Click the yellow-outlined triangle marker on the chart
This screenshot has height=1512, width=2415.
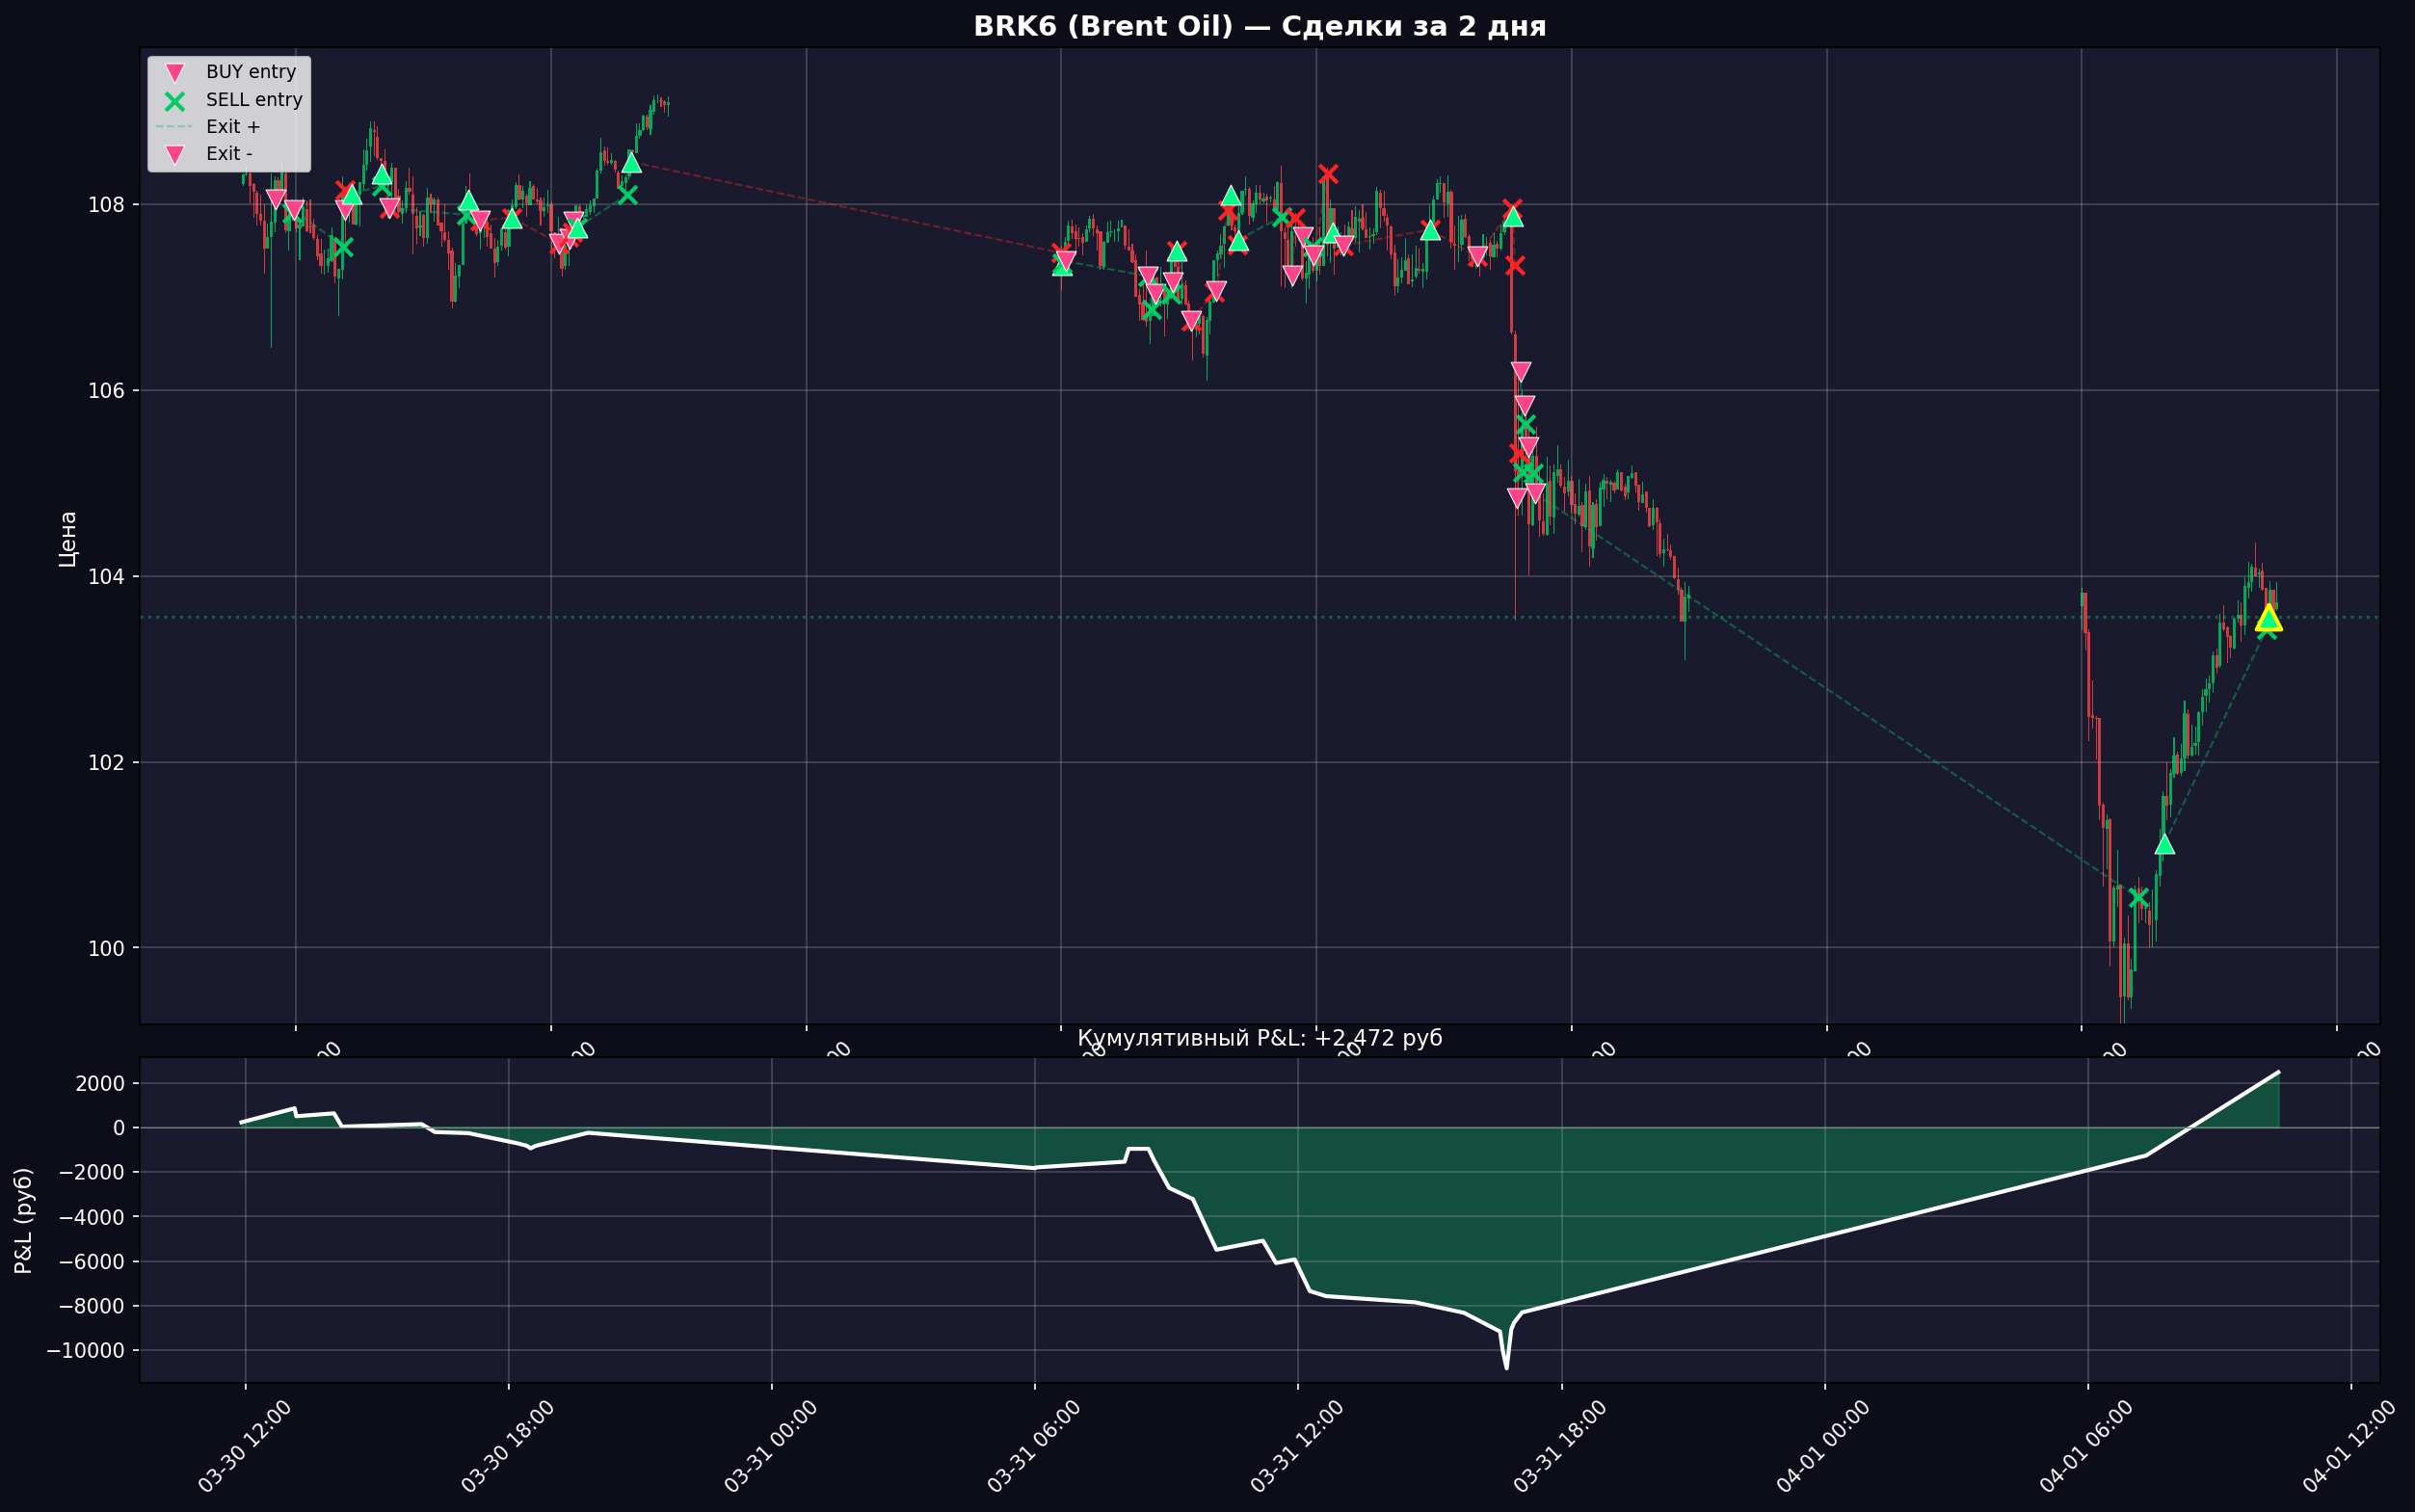(2268, 617)
